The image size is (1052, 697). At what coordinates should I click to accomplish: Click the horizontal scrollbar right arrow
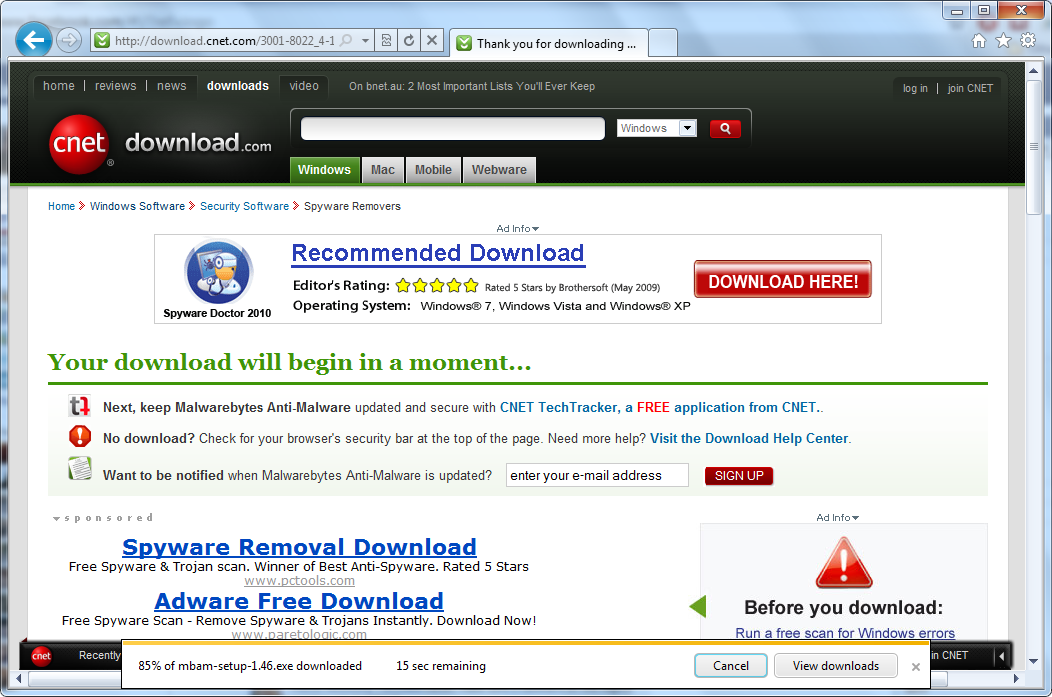pos(1016,679)
